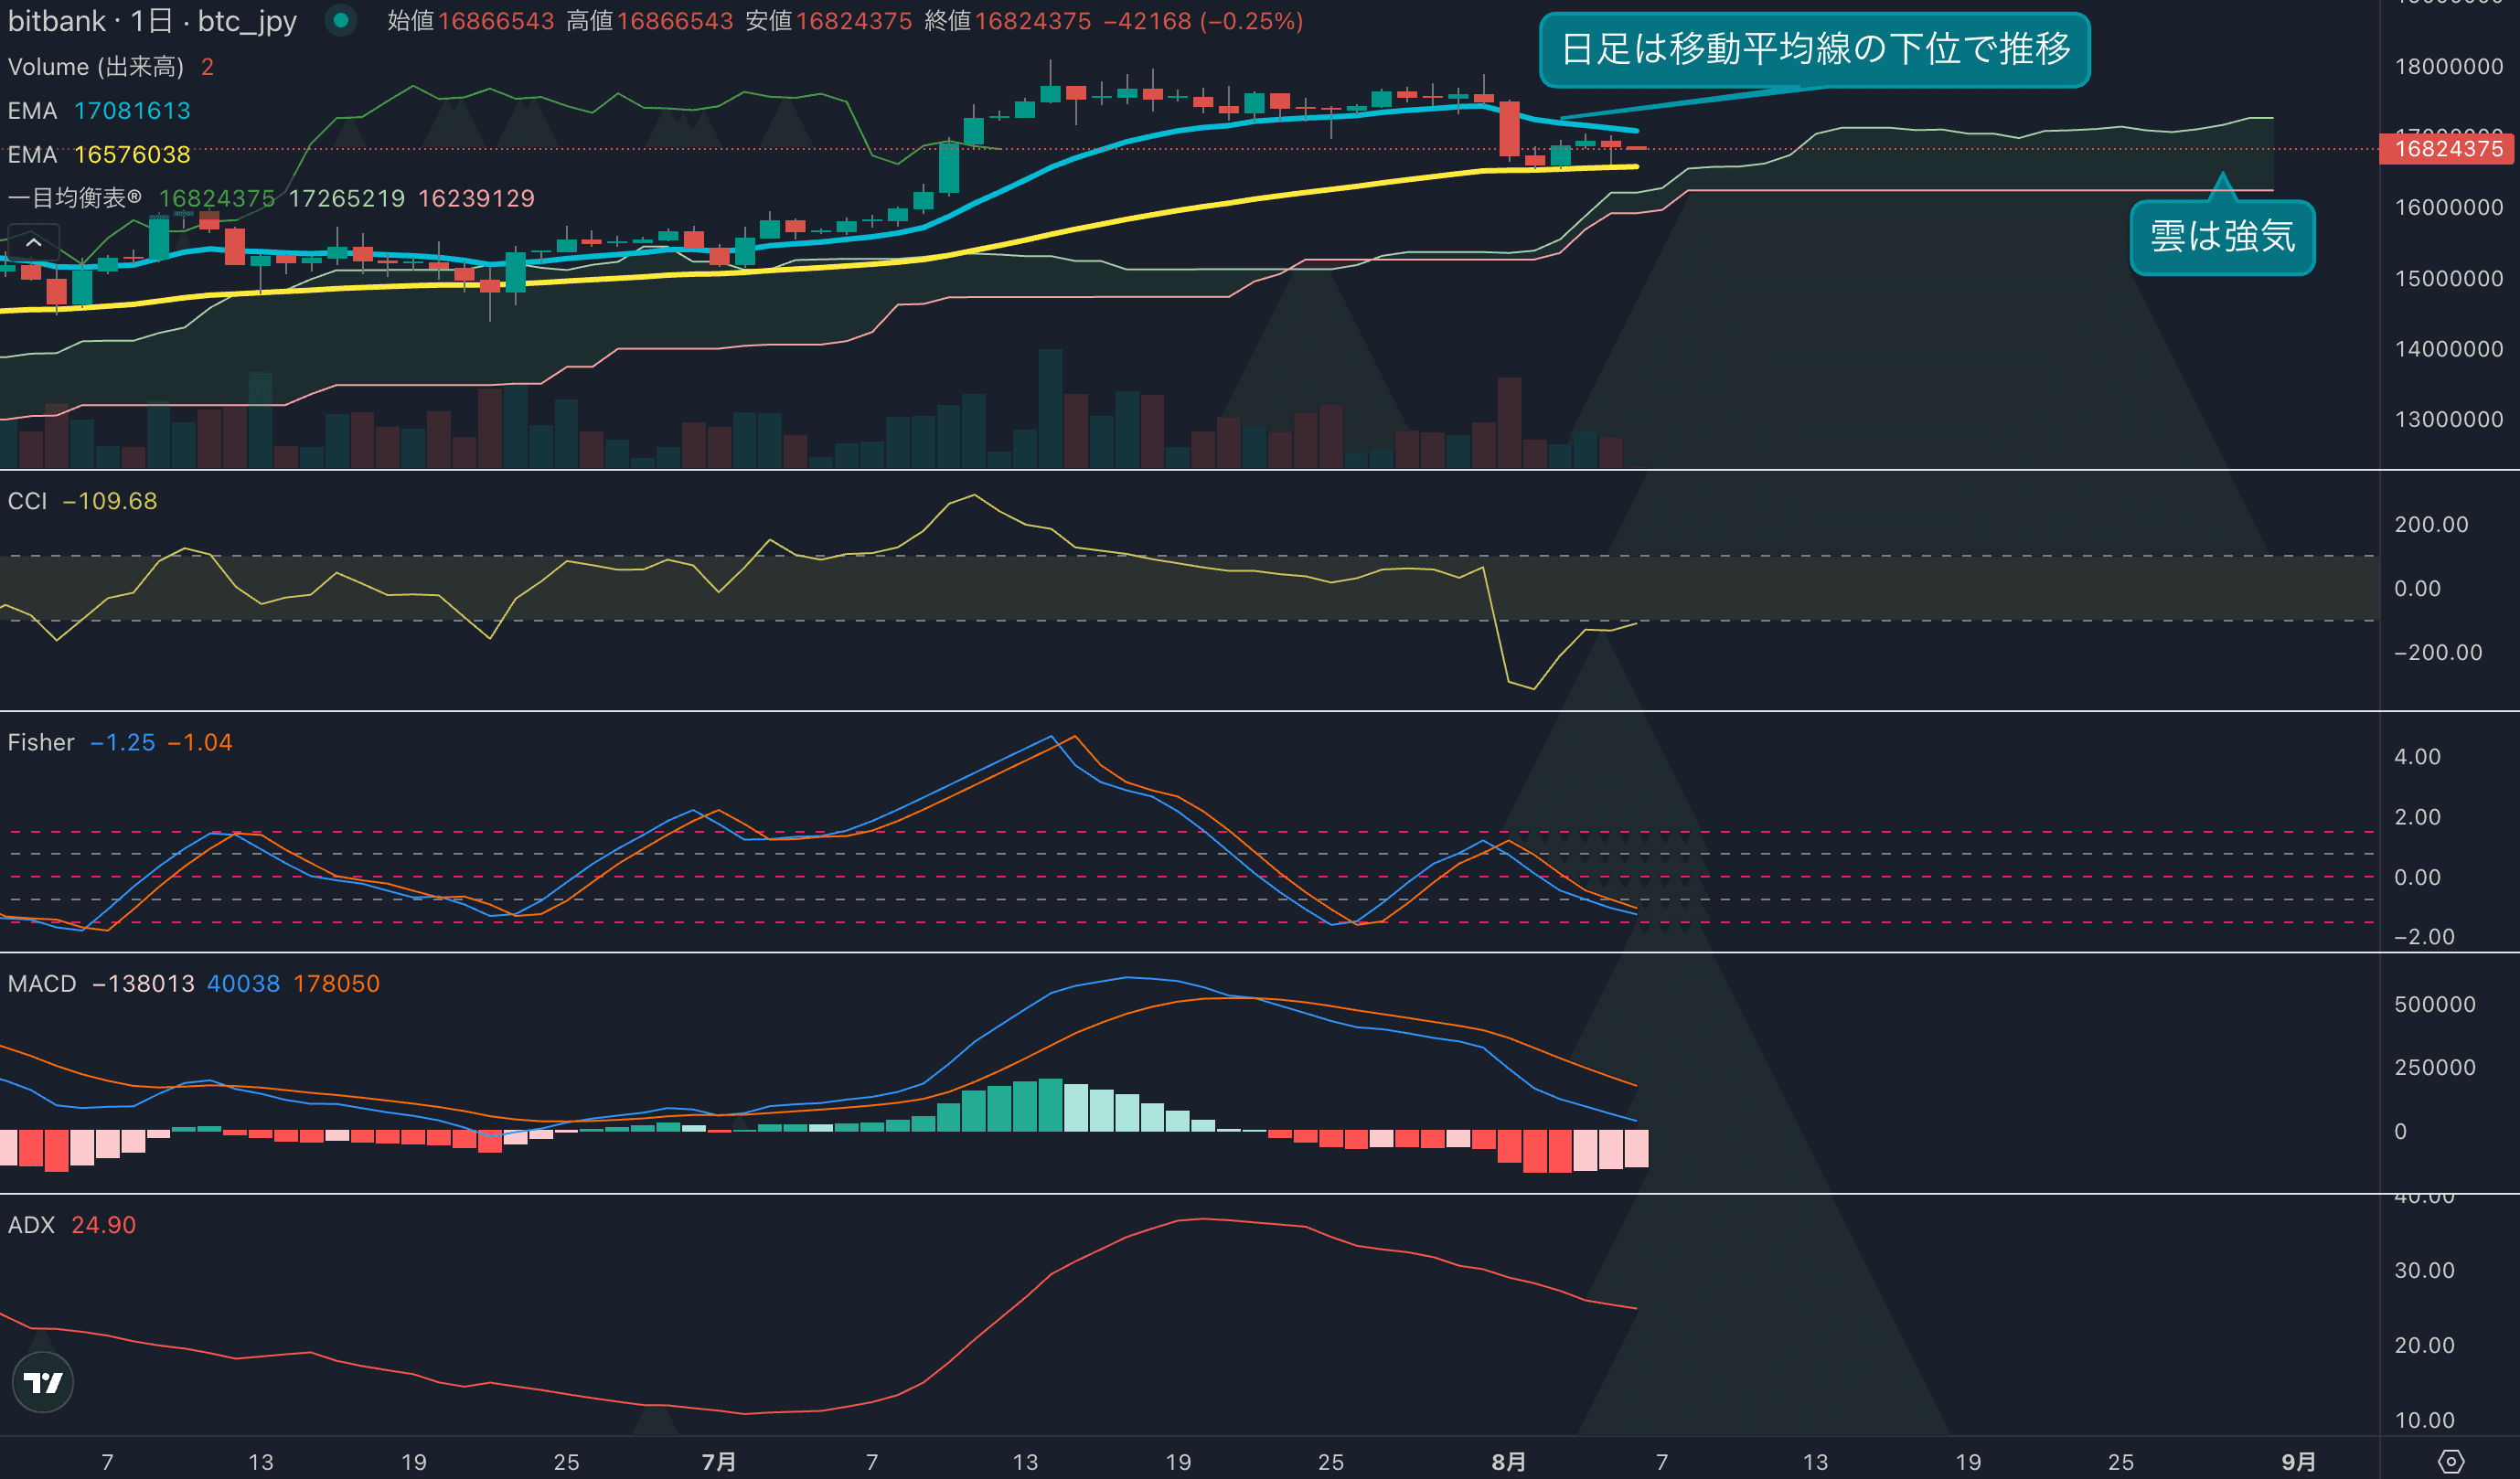Click the green market status dot
This screenshot has height=1479, width=2520.
(341, 20)
